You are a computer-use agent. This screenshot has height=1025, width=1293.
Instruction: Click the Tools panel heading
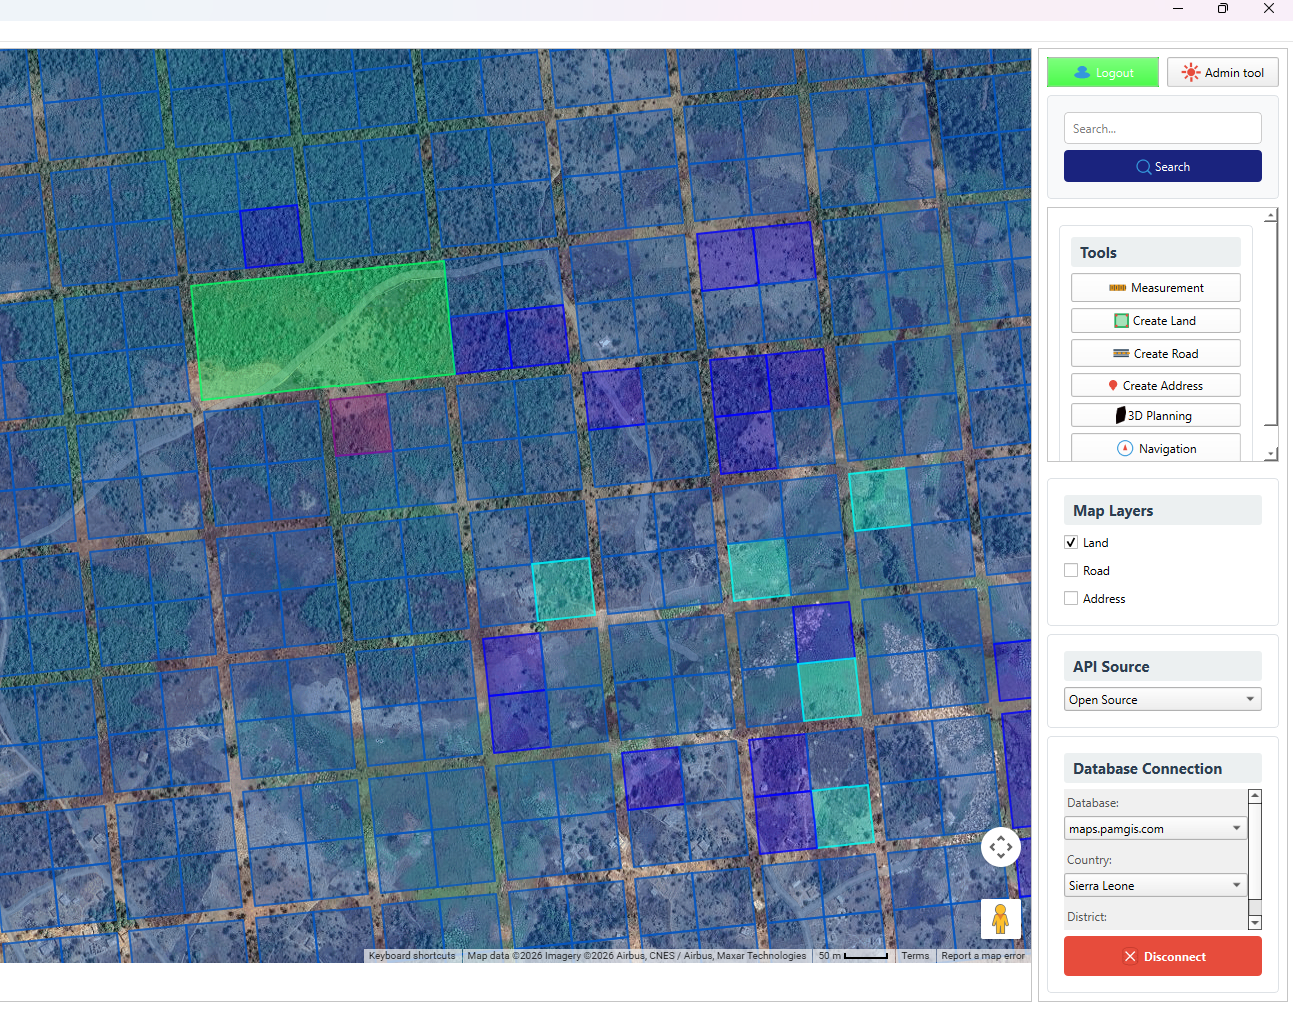point(1098,253)
